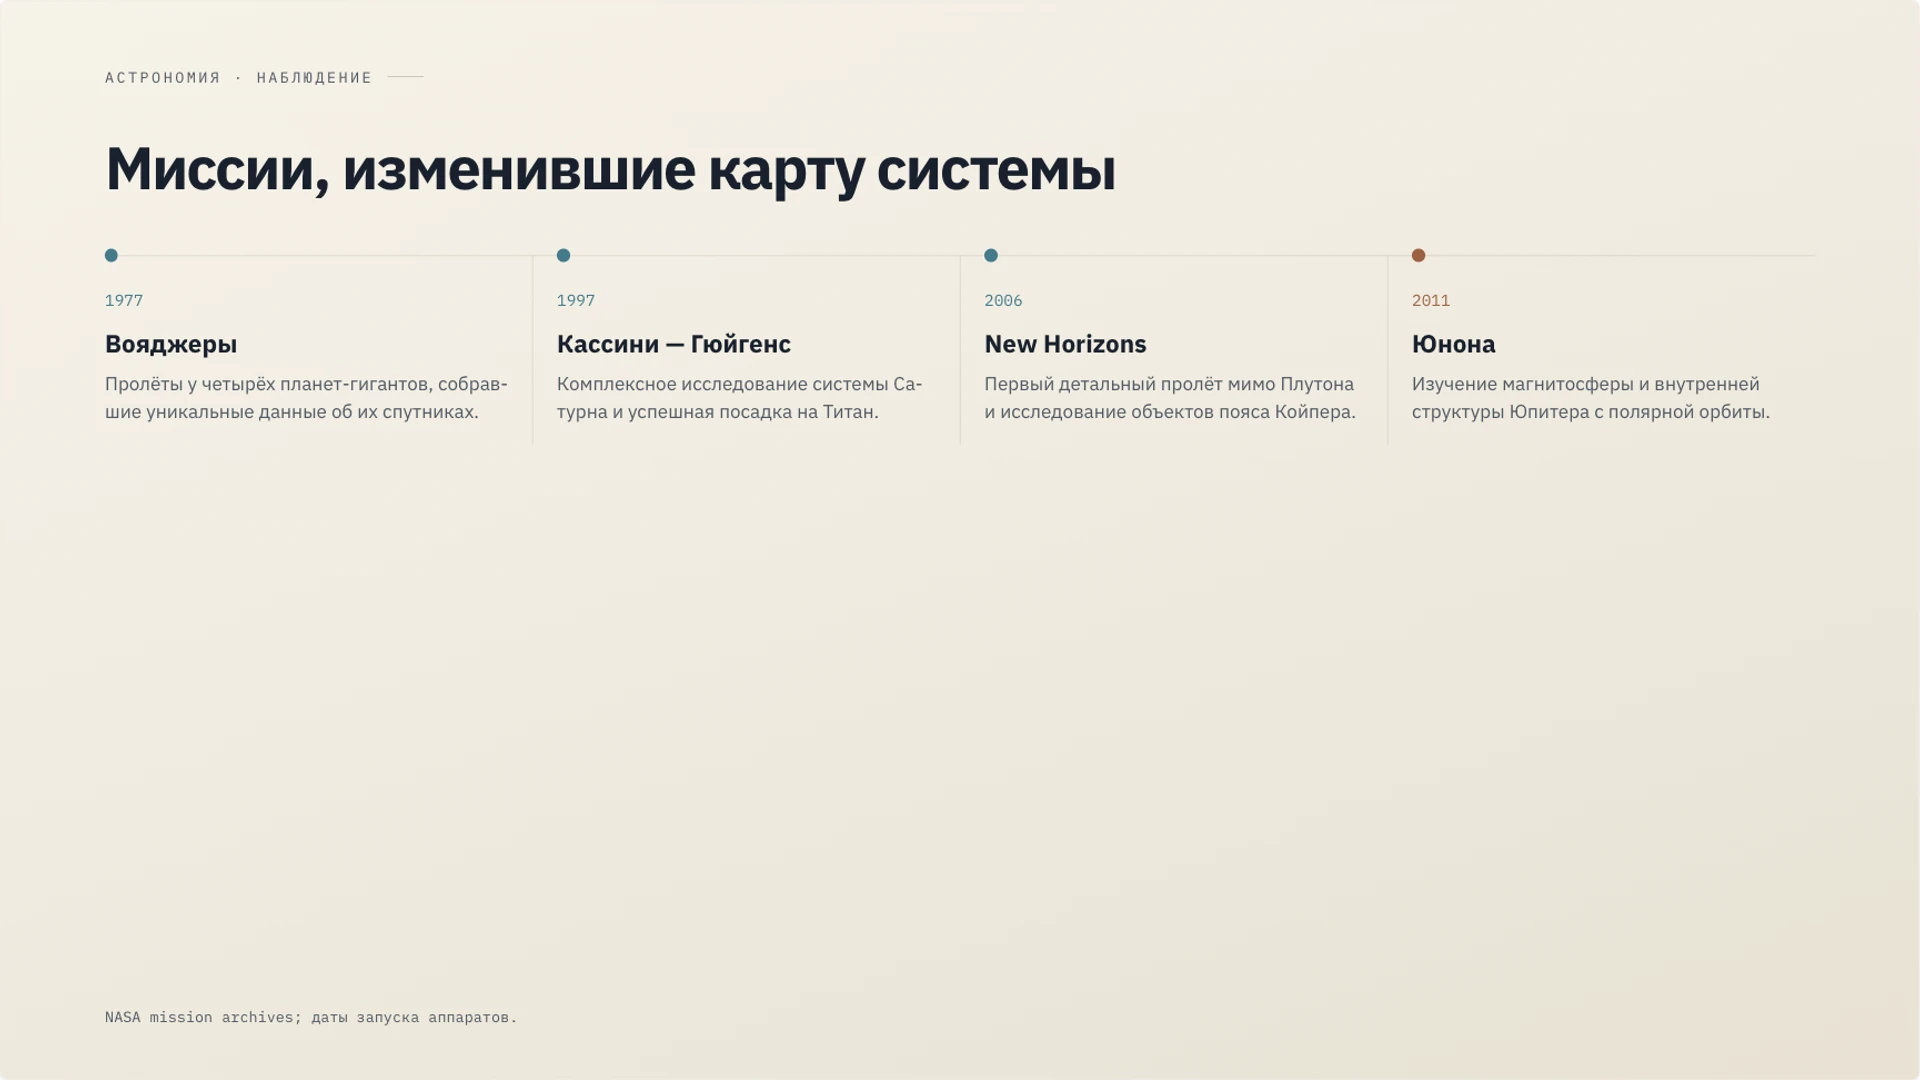The width and height of the screenshot is (1920, 1080).
Task: Click the NASA mission archives footnote
Action: tap(311, 1017)
